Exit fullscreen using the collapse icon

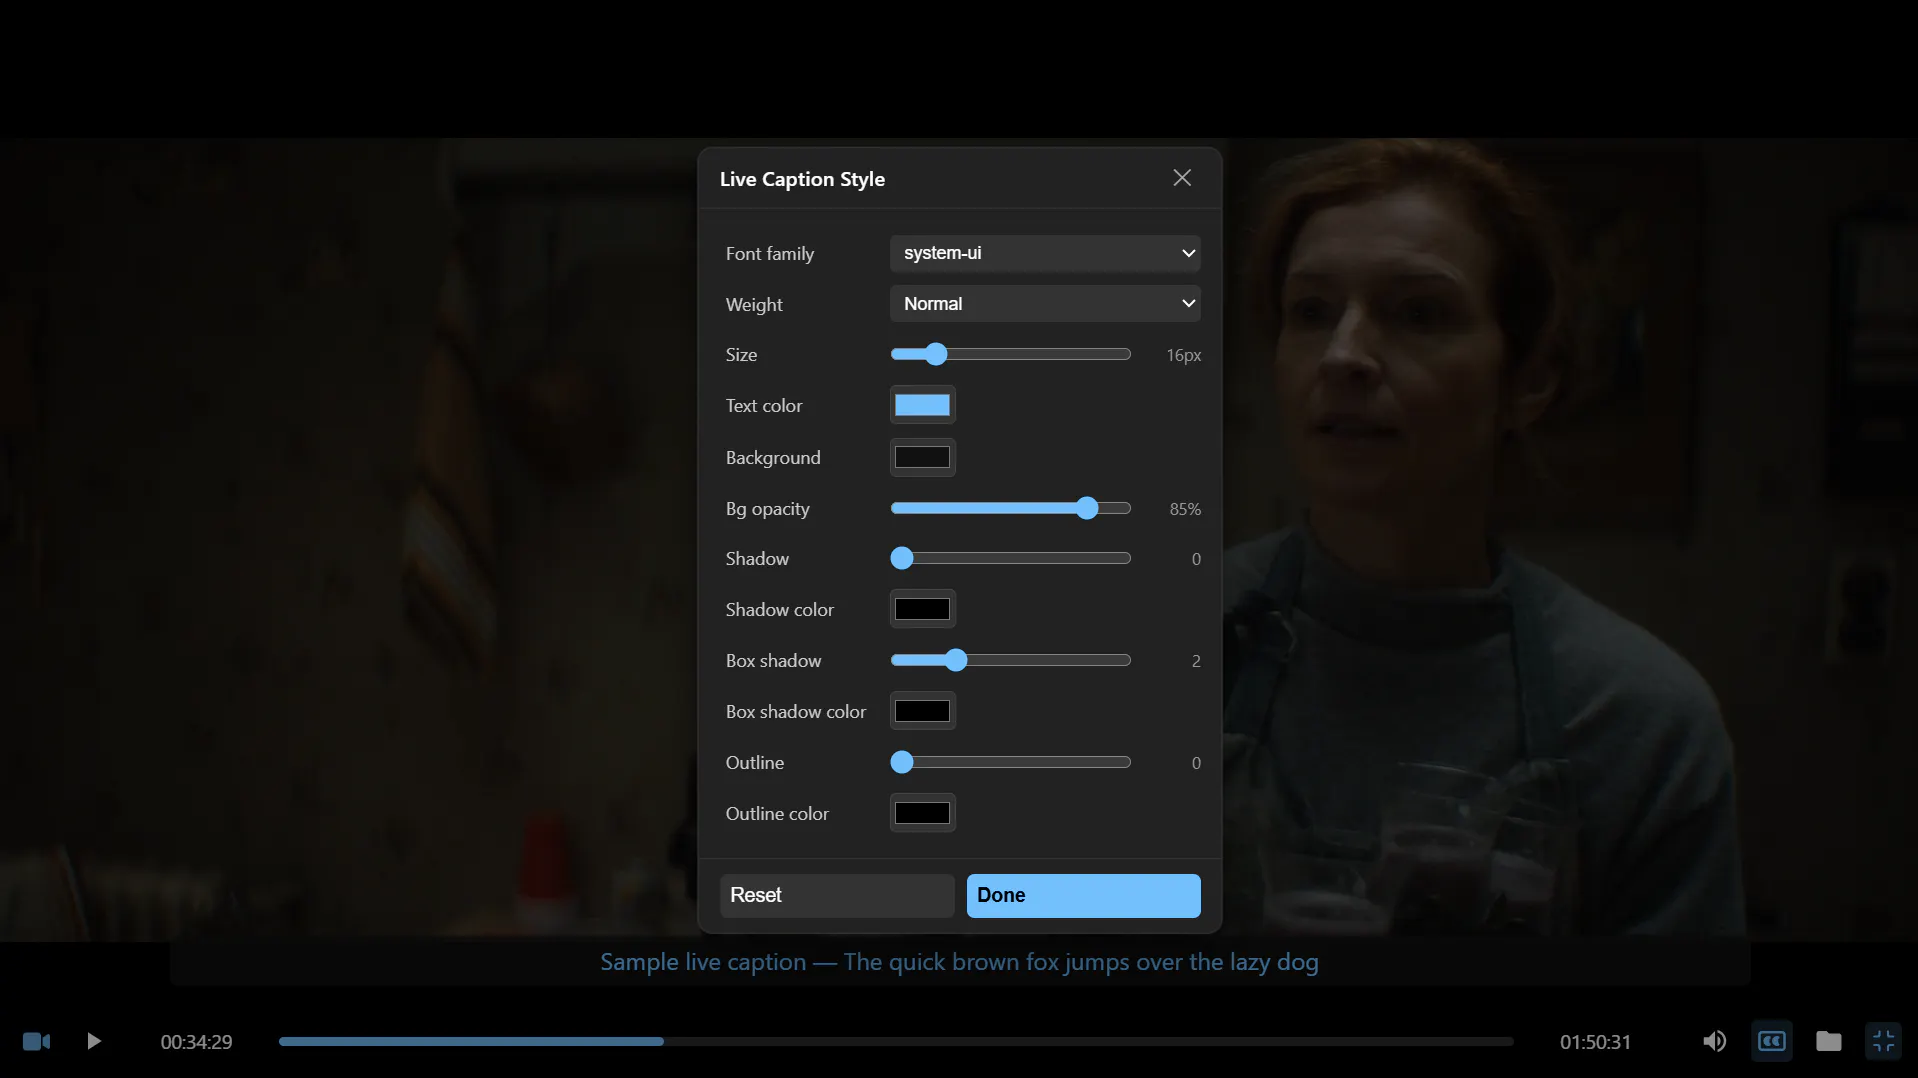click(1883, 1041)
